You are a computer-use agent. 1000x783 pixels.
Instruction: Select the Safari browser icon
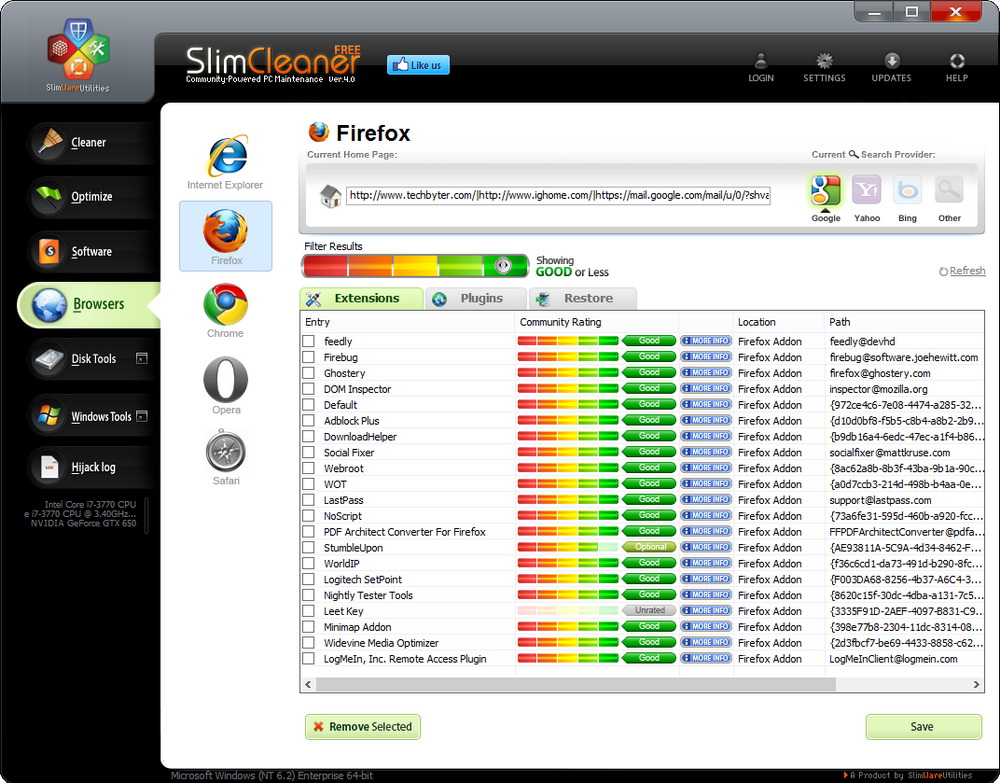(x=226, y=457)
